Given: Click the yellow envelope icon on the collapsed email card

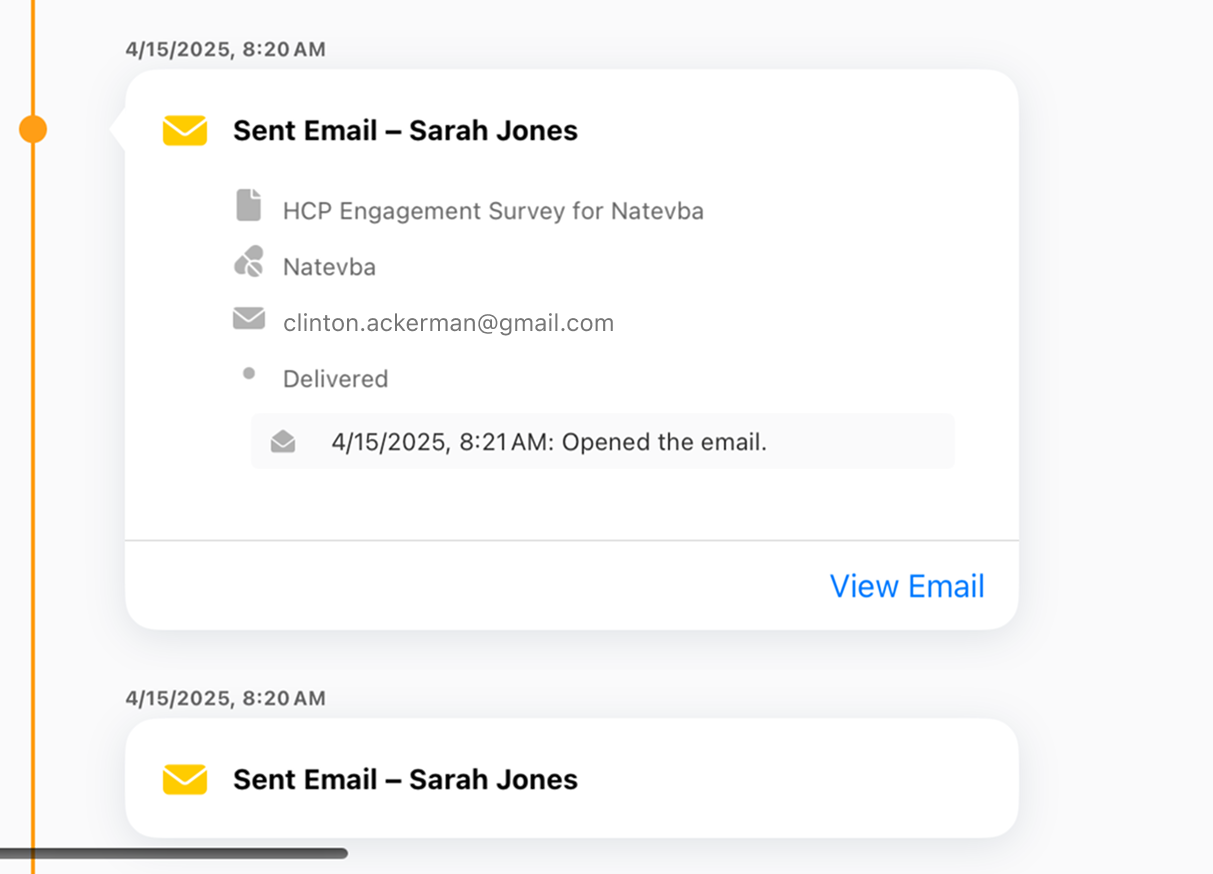Looking at the screenshot, I should [x=185, y=779].
